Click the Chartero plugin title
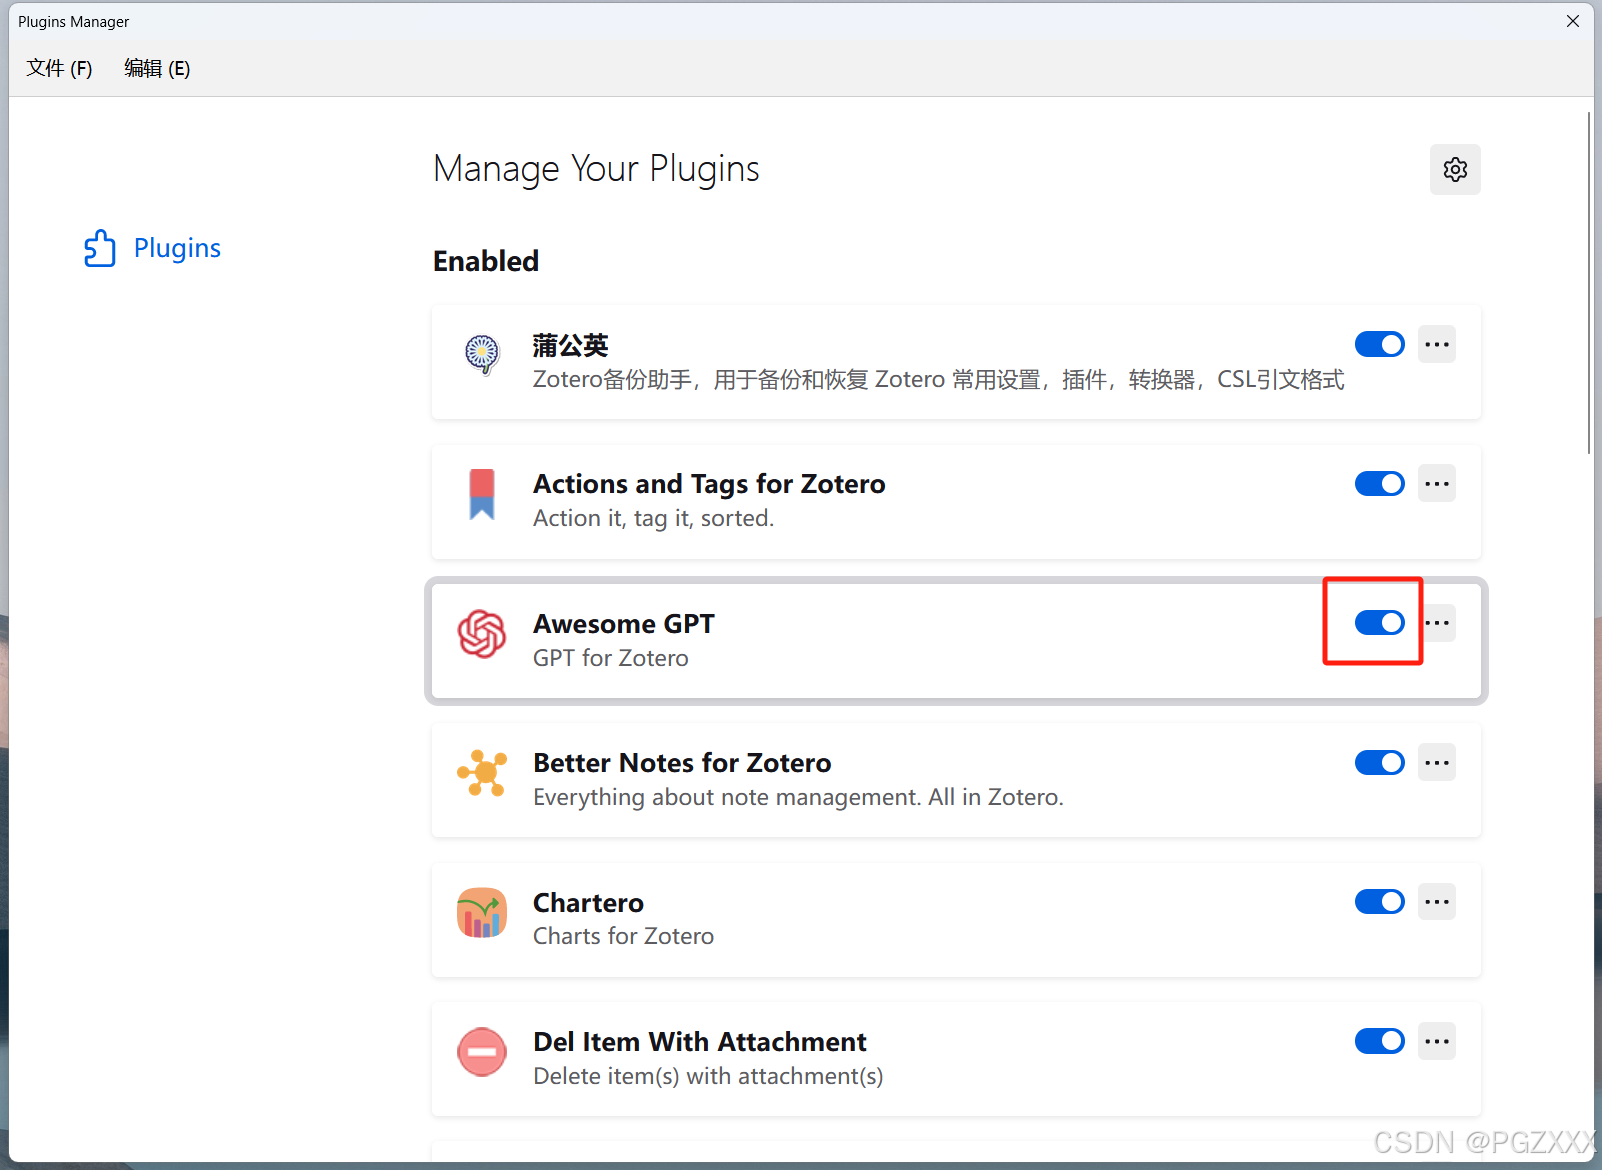The width and height of the screenshot is (1602, 1170). click(x=588, y=903)
